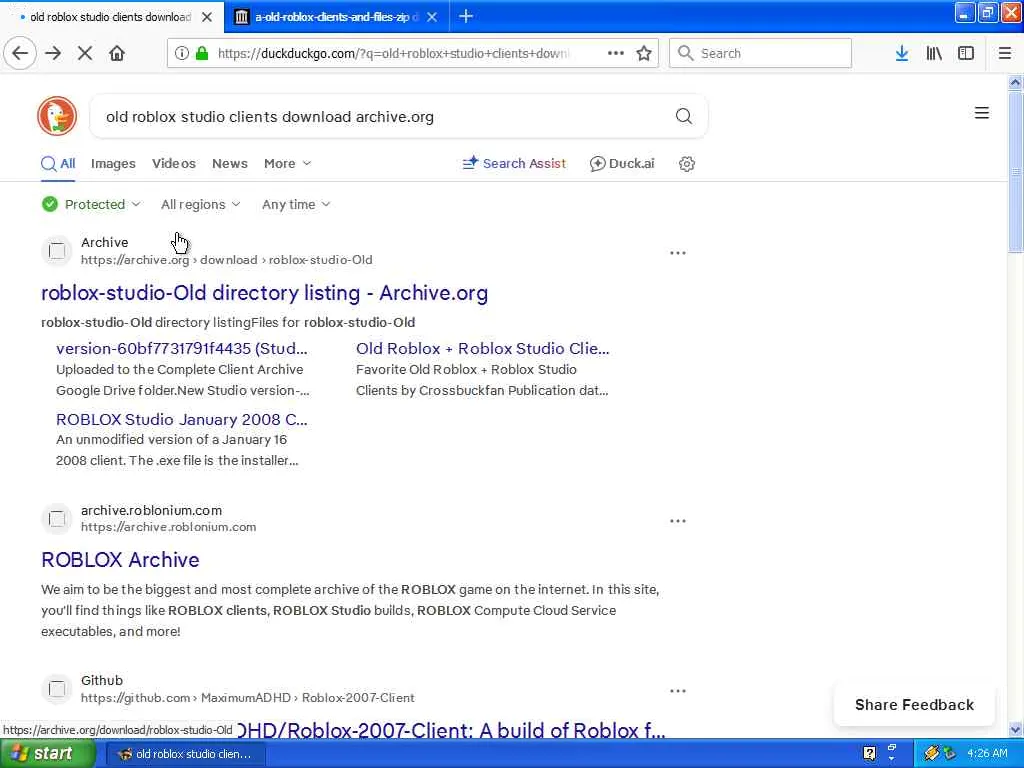This screenshot has width=1024, height=768.
Task: Open more options for Archive result
Action: (678, 253)
